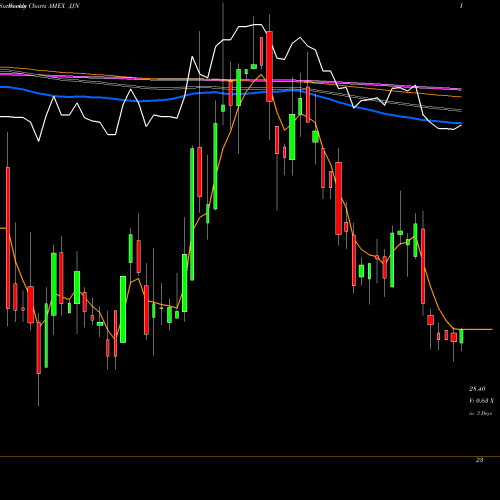Click the 'in 3 Days' label
This screenshot has width=500, height=500.
480,413
